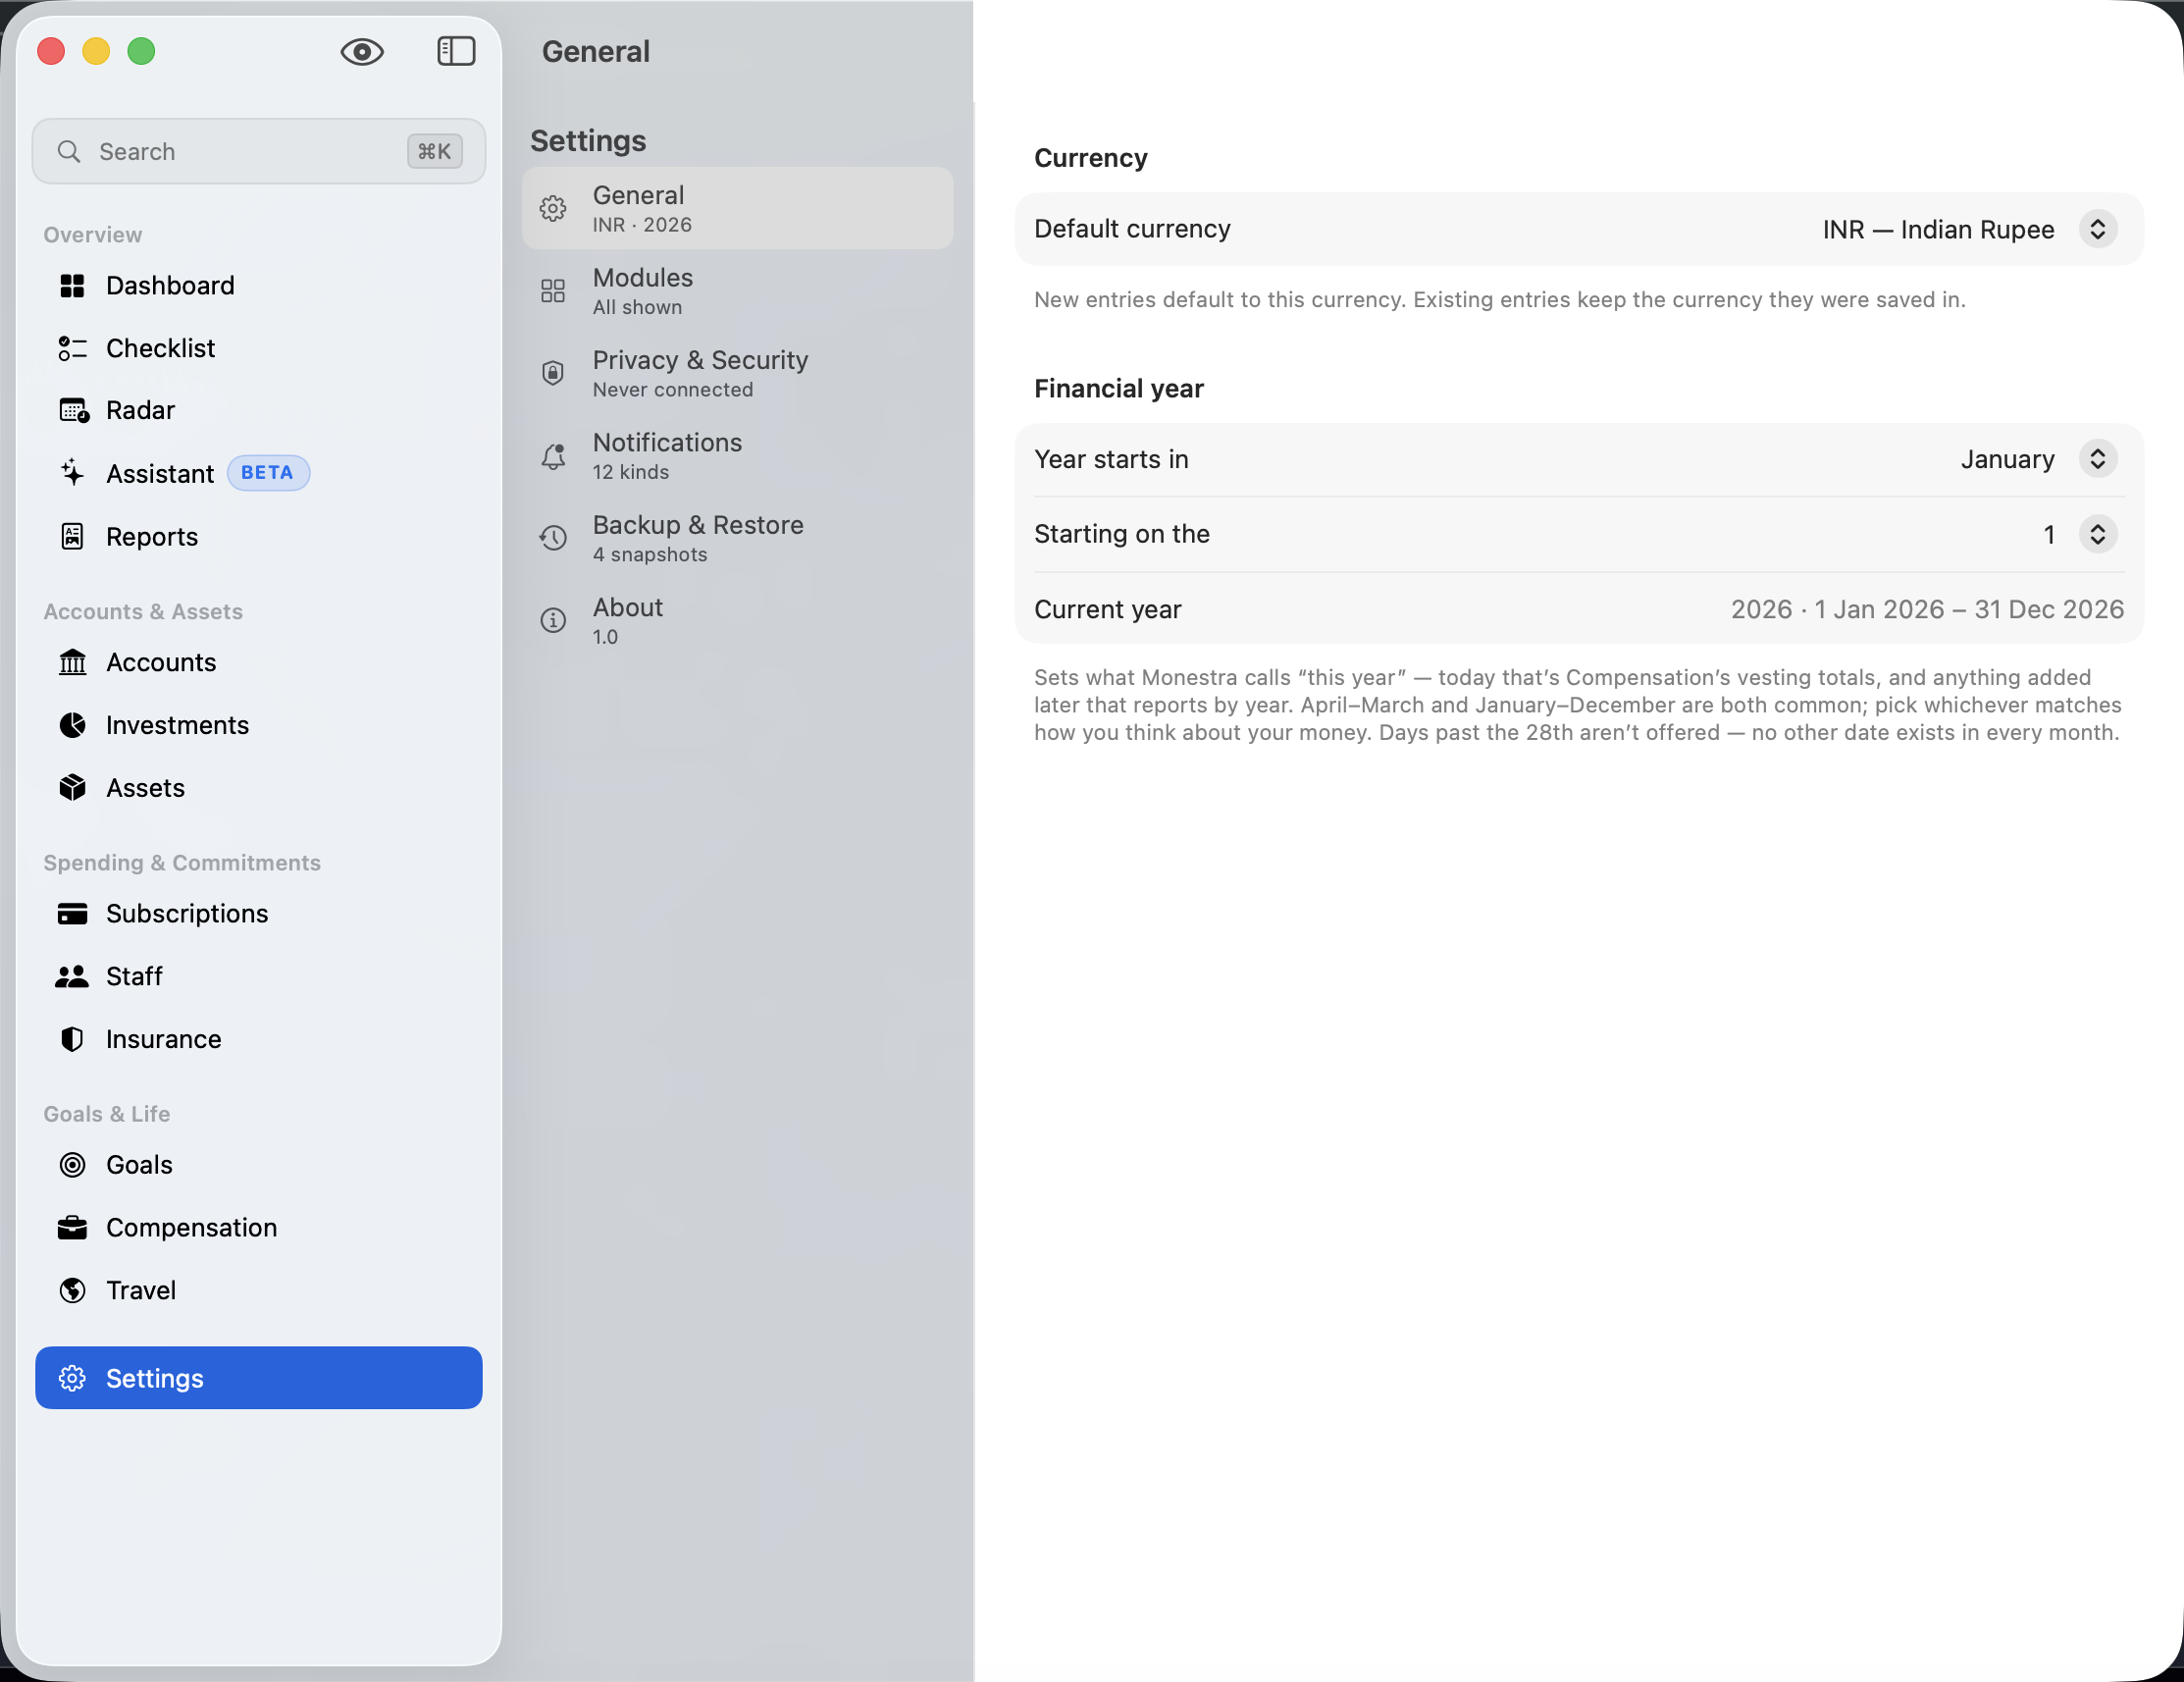Open General settings section

737,208
